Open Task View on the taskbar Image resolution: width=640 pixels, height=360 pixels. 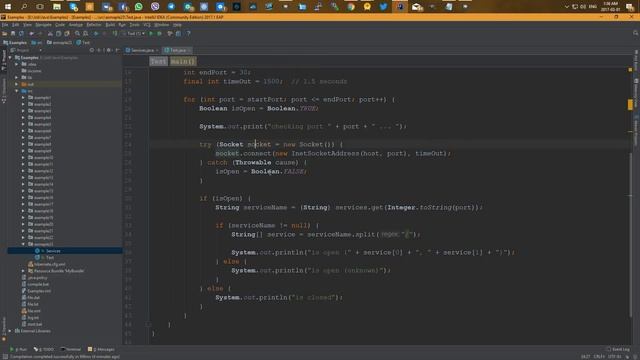pyautogui.click(x=40, y=7)
